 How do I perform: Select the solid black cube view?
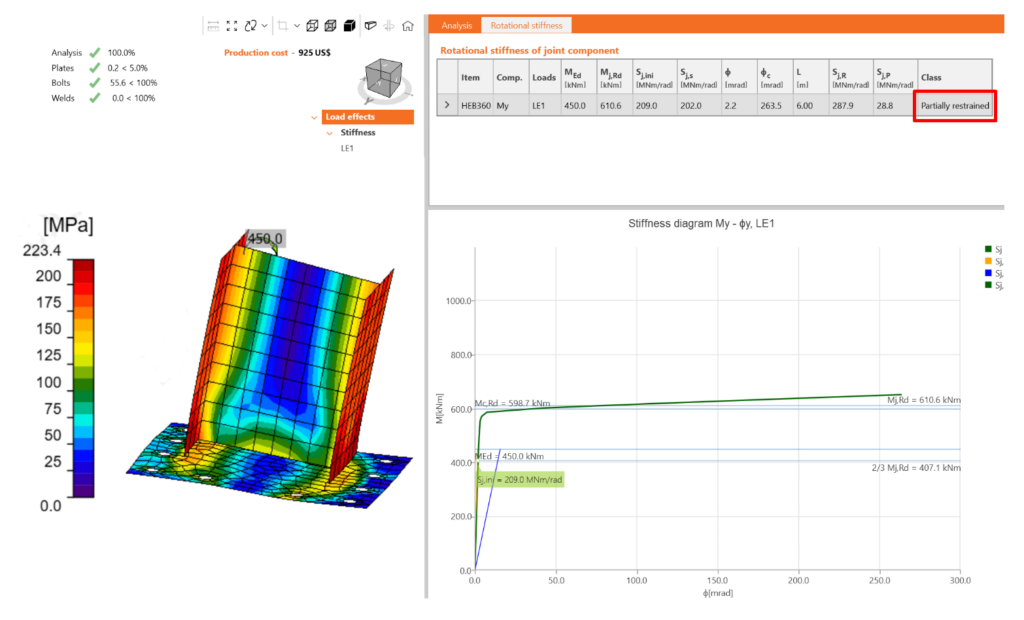coord(349,26)
